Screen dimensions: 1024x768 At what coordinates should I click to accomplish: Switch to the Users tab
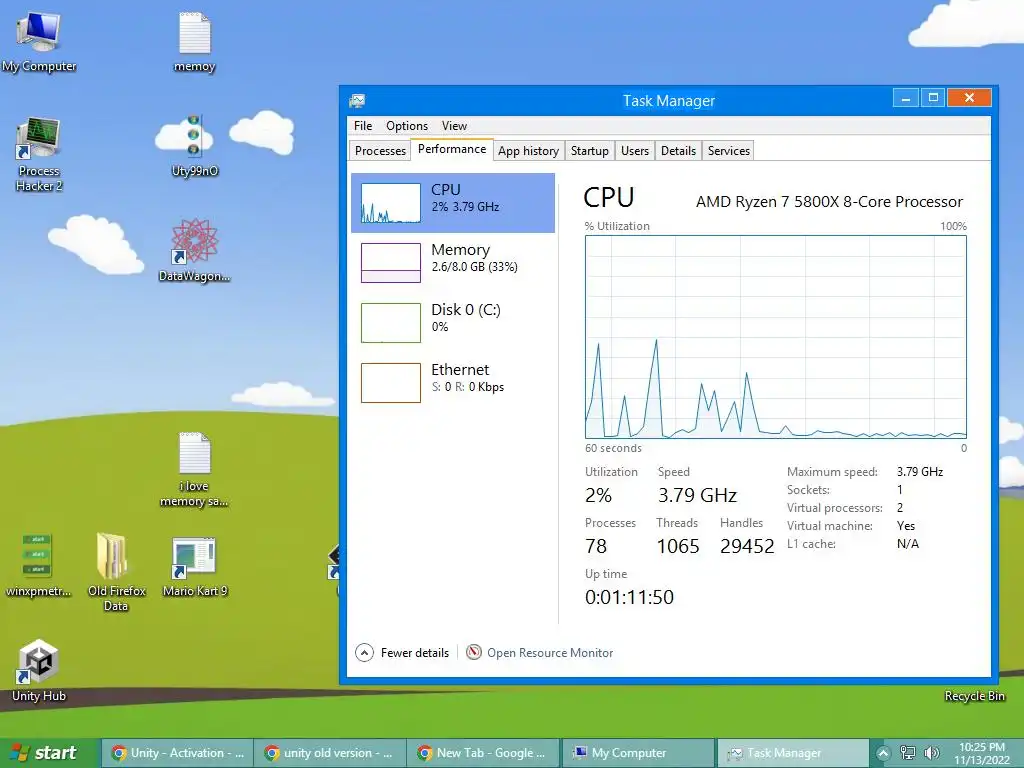(635, 151)
